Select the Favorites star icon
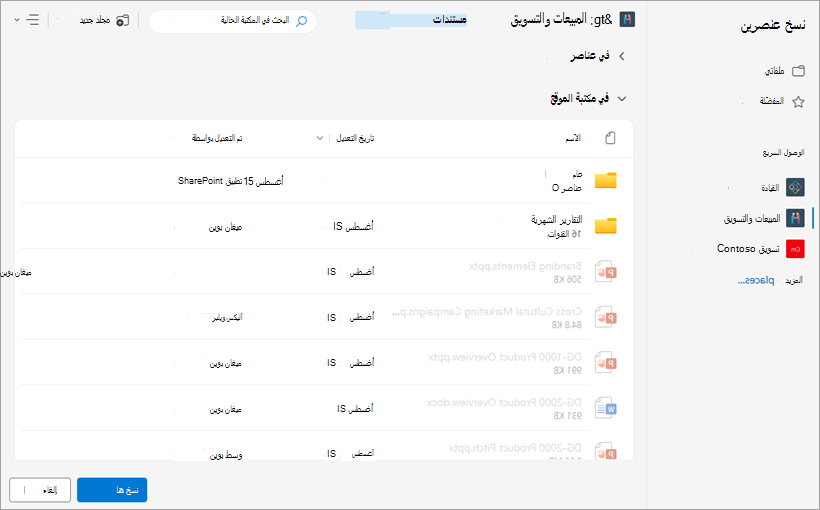This screenshot has height=510, width=820. pyautogui.click(x=798, y=101)
